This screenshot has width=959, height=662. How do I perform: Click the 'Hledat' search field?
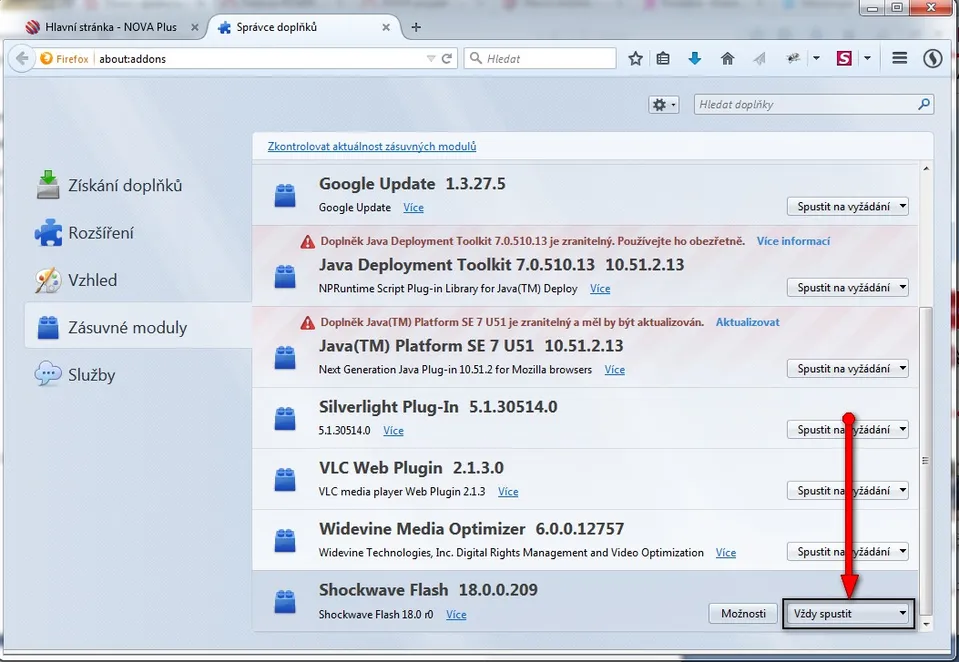tap(540, 59)
